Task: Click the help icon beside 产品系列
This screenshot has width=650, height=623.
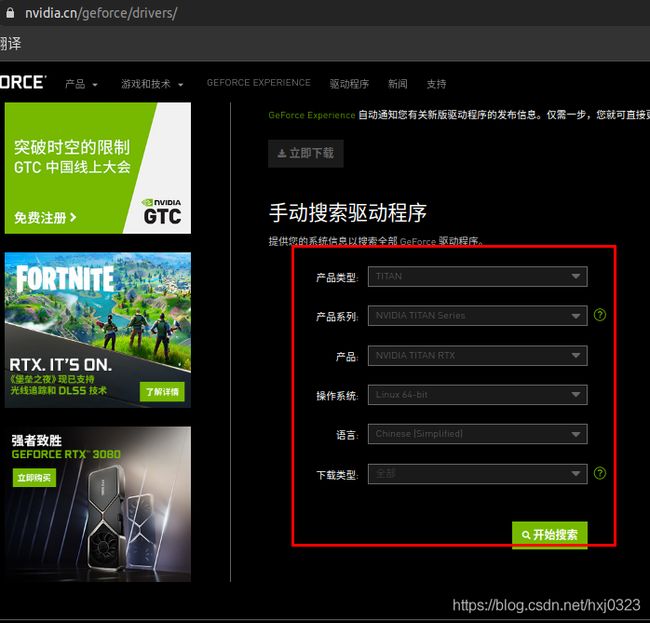Action: point(599,315)
